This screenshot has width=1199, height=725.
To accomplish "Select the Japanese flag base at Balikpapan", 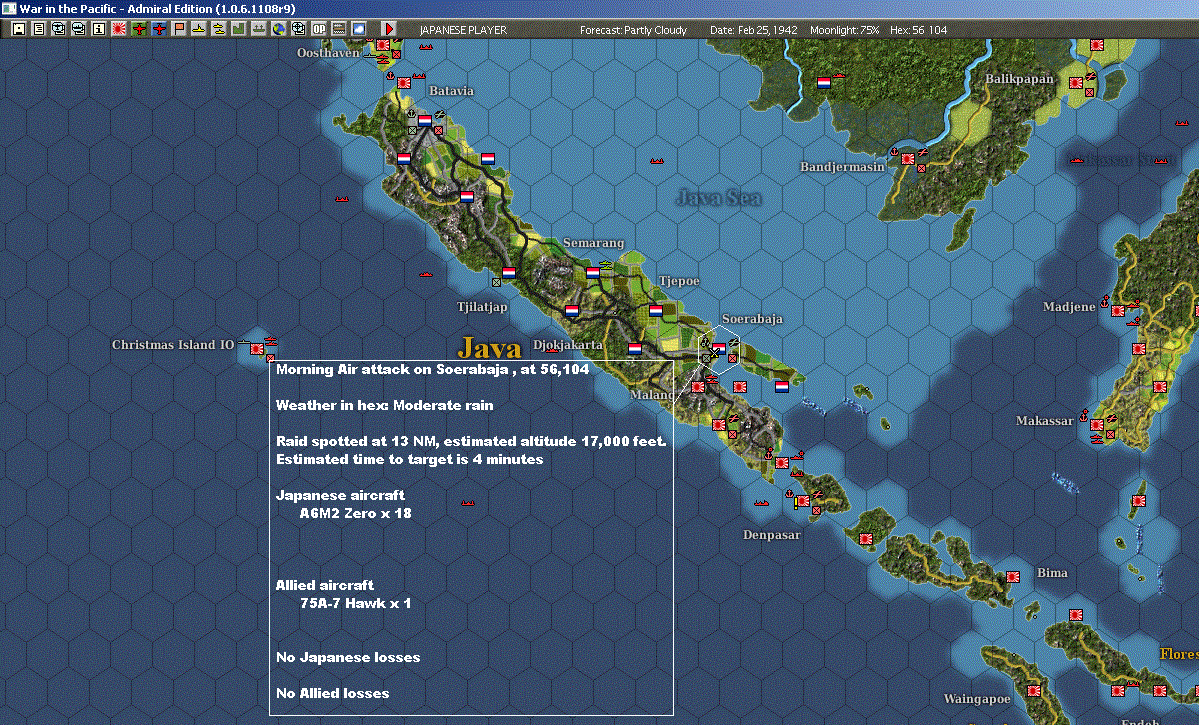I will coord(1076,83).
